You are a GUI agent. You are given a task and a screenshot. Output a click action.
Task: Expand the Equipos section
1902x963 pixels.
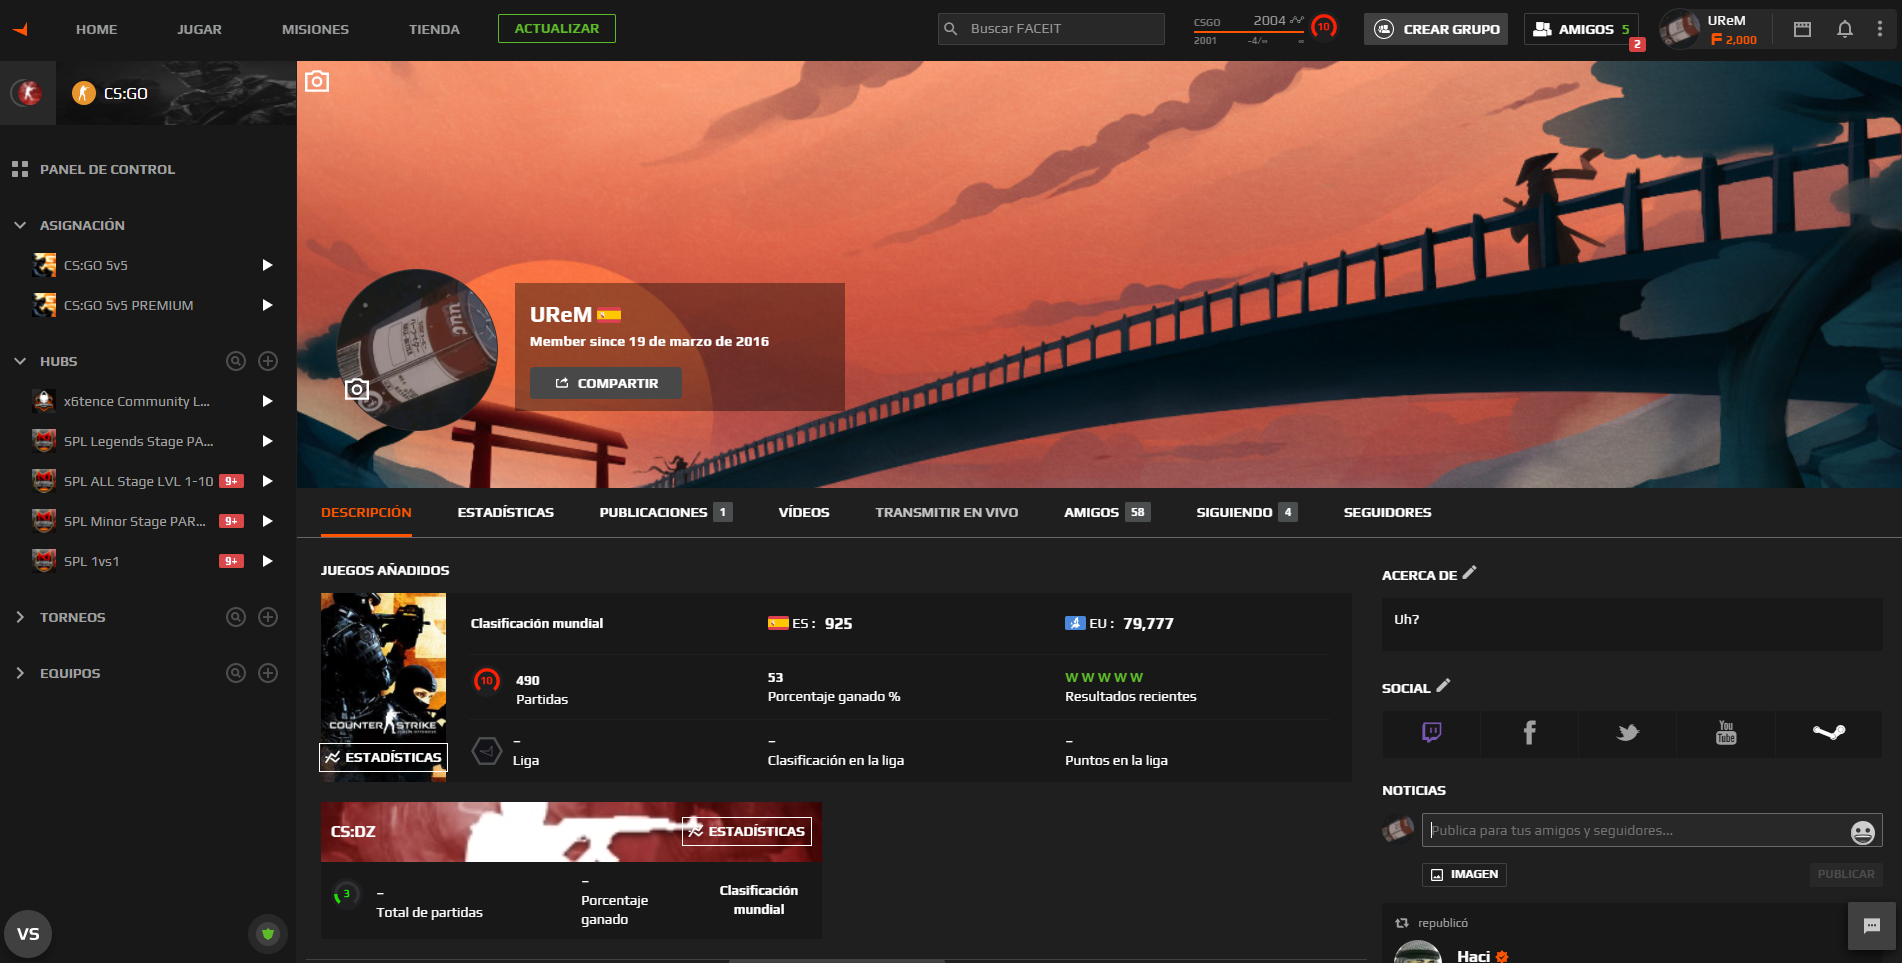(x=20, y=673)
